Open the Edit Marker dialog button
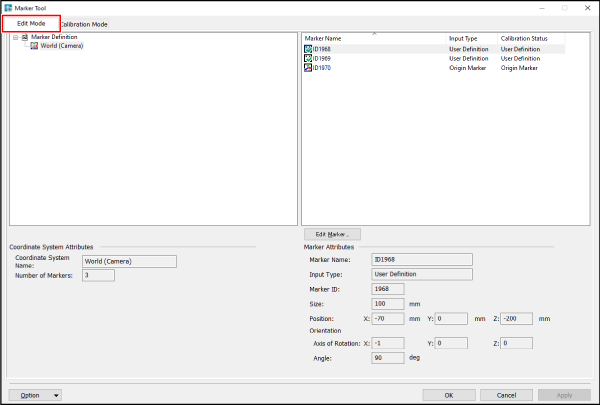The height and width of the screenshot is (405, 600). [x=332, y=234]
